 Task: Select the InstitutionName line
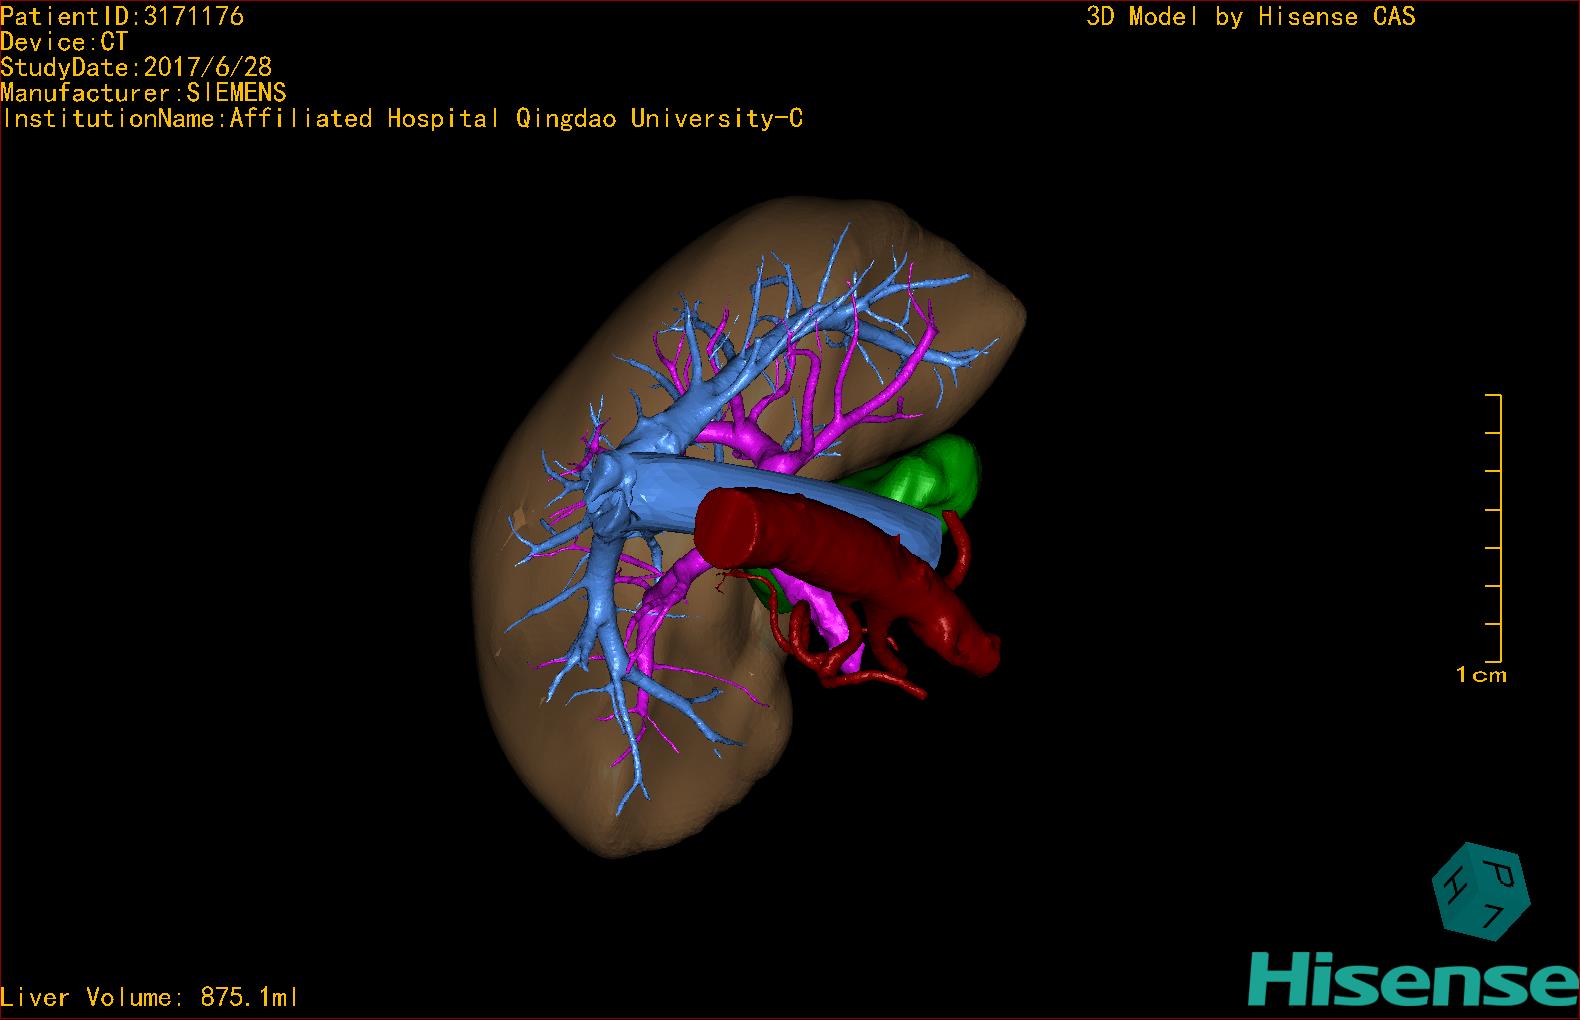pyautogui.click(x=402, y=119)
